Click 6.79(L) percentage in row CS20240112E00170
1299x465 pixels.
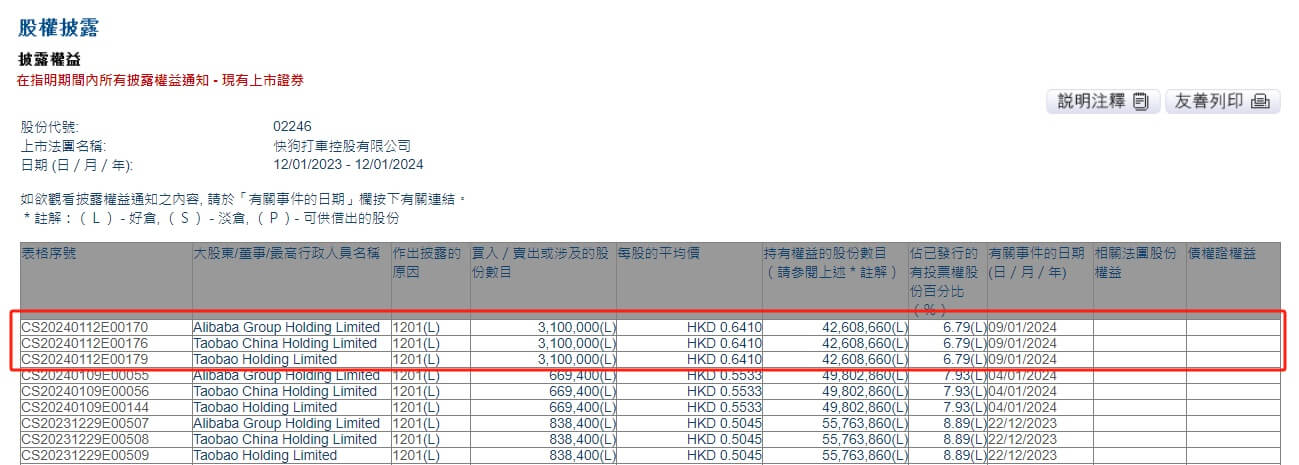(x=964, y=327)
